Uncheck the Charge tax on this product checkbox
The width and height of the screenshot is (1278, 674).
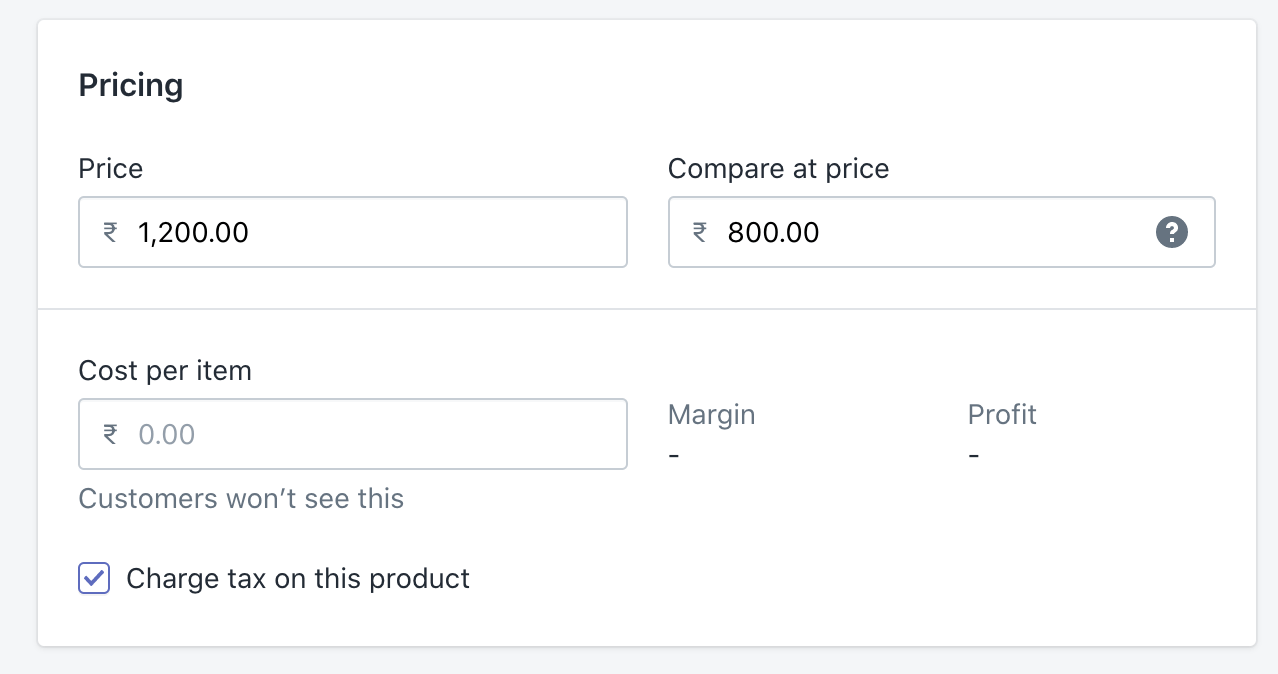pyautogui.click(x=94, y=578)
